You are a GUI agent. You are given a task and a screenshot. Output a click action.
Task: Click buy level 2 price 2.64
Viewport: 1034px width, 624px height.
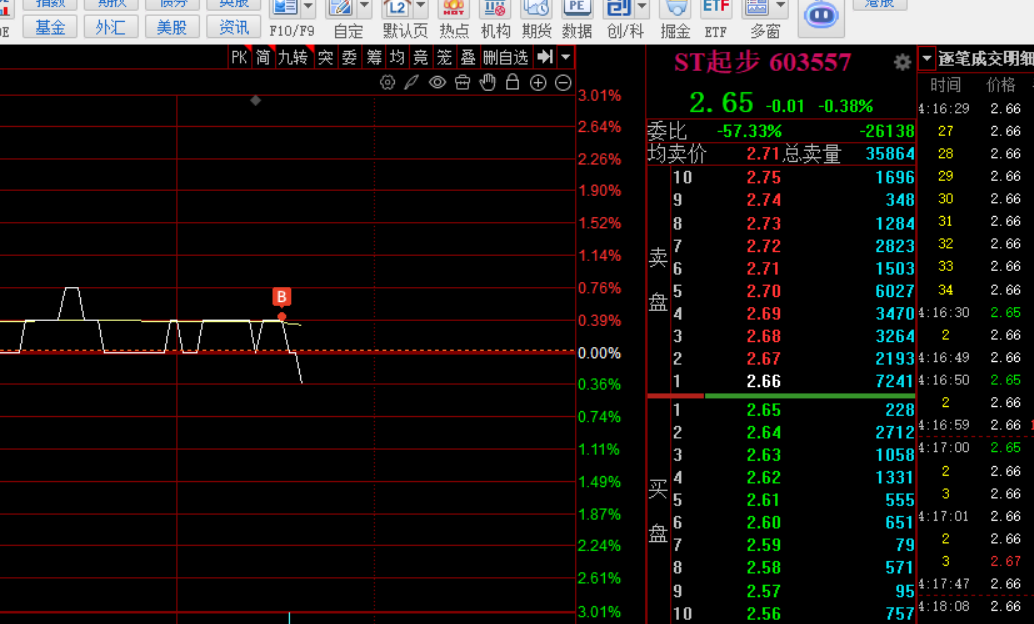(x=764, y=433)
